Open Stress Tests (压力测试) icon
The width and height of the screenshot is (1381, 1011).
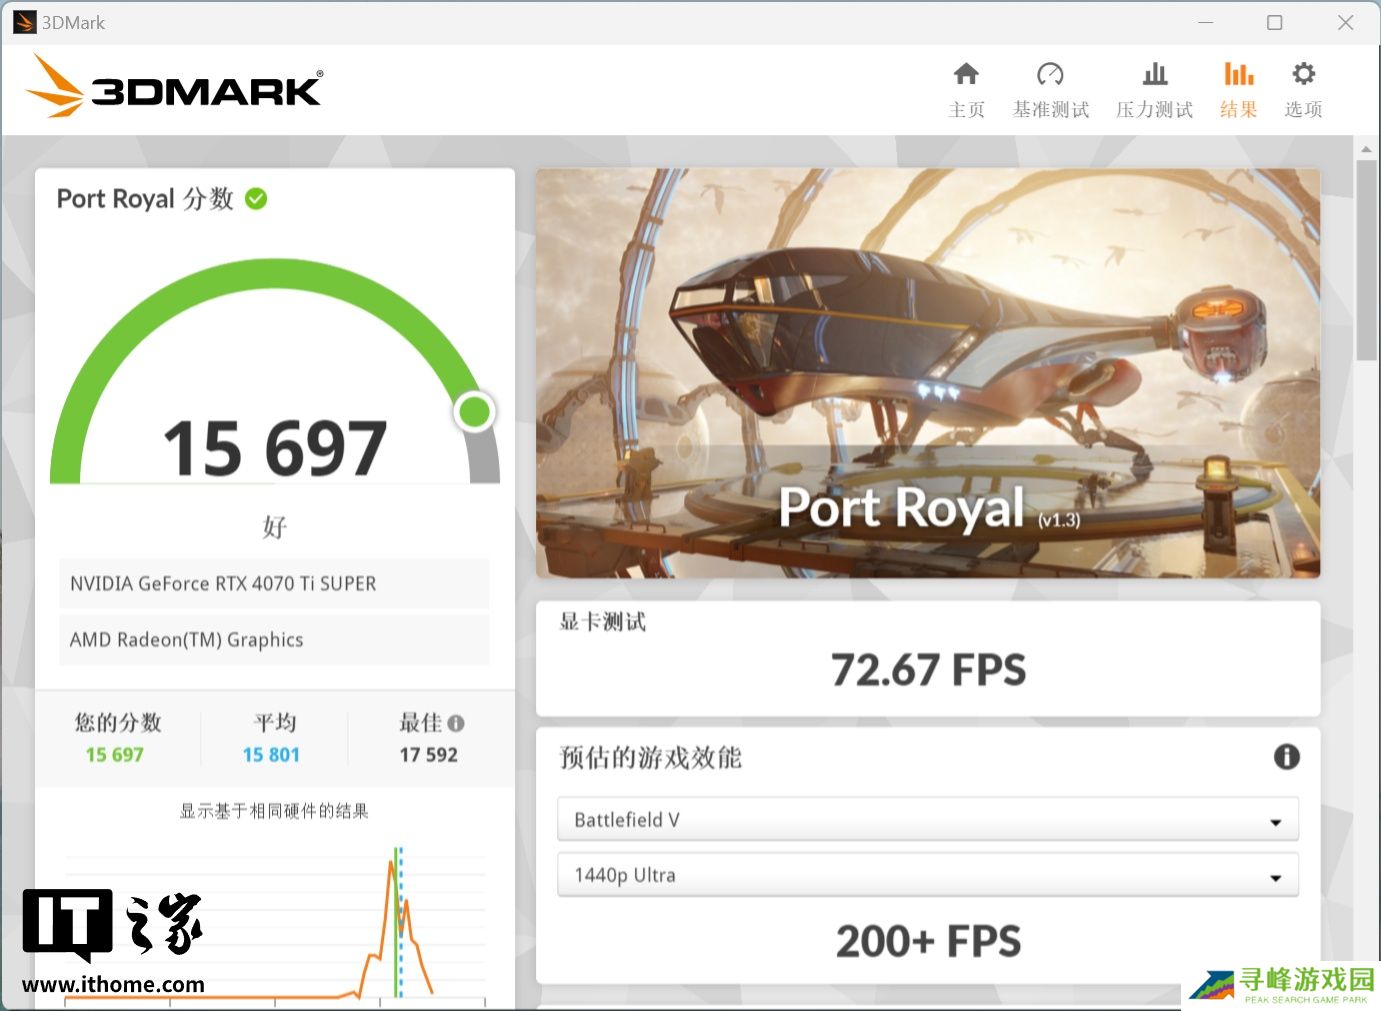[x=1154, y=75]
